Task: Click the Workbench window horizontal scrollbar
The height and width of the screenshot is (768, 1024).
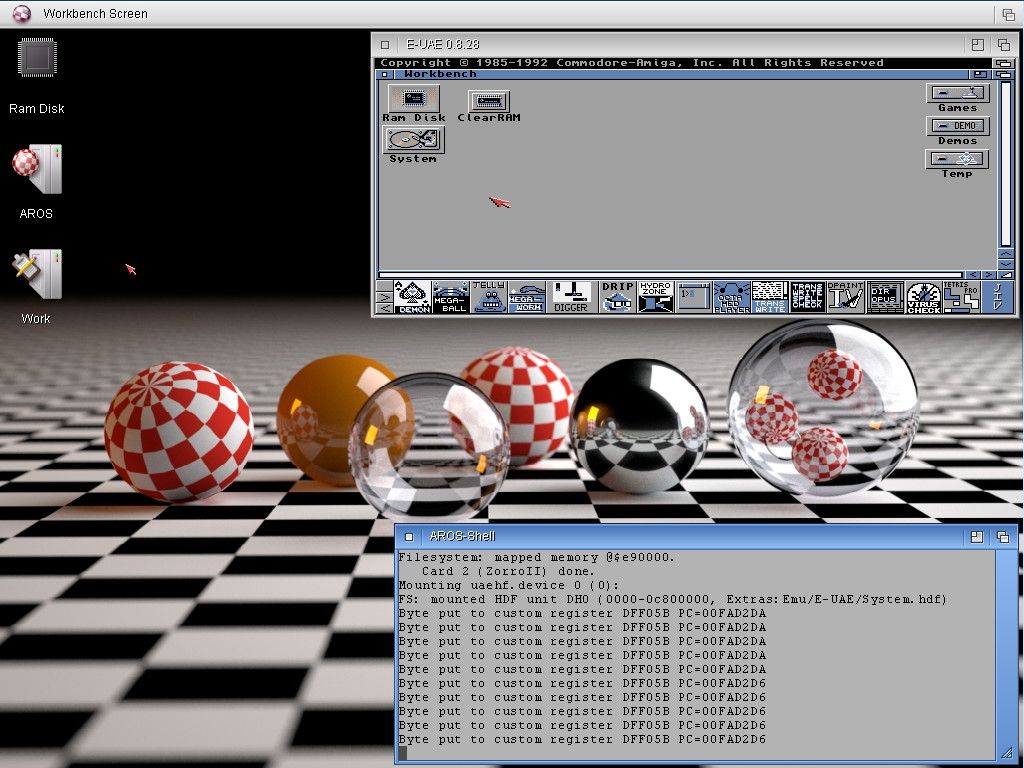Action: [670, 275]
